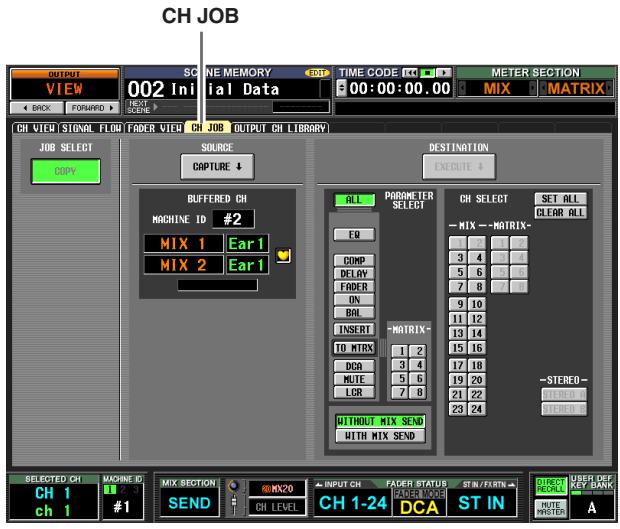The height and width of the screenshot is (529, 620).
Task: Select MIX channel 24 as destination
Action: (476, 409)
